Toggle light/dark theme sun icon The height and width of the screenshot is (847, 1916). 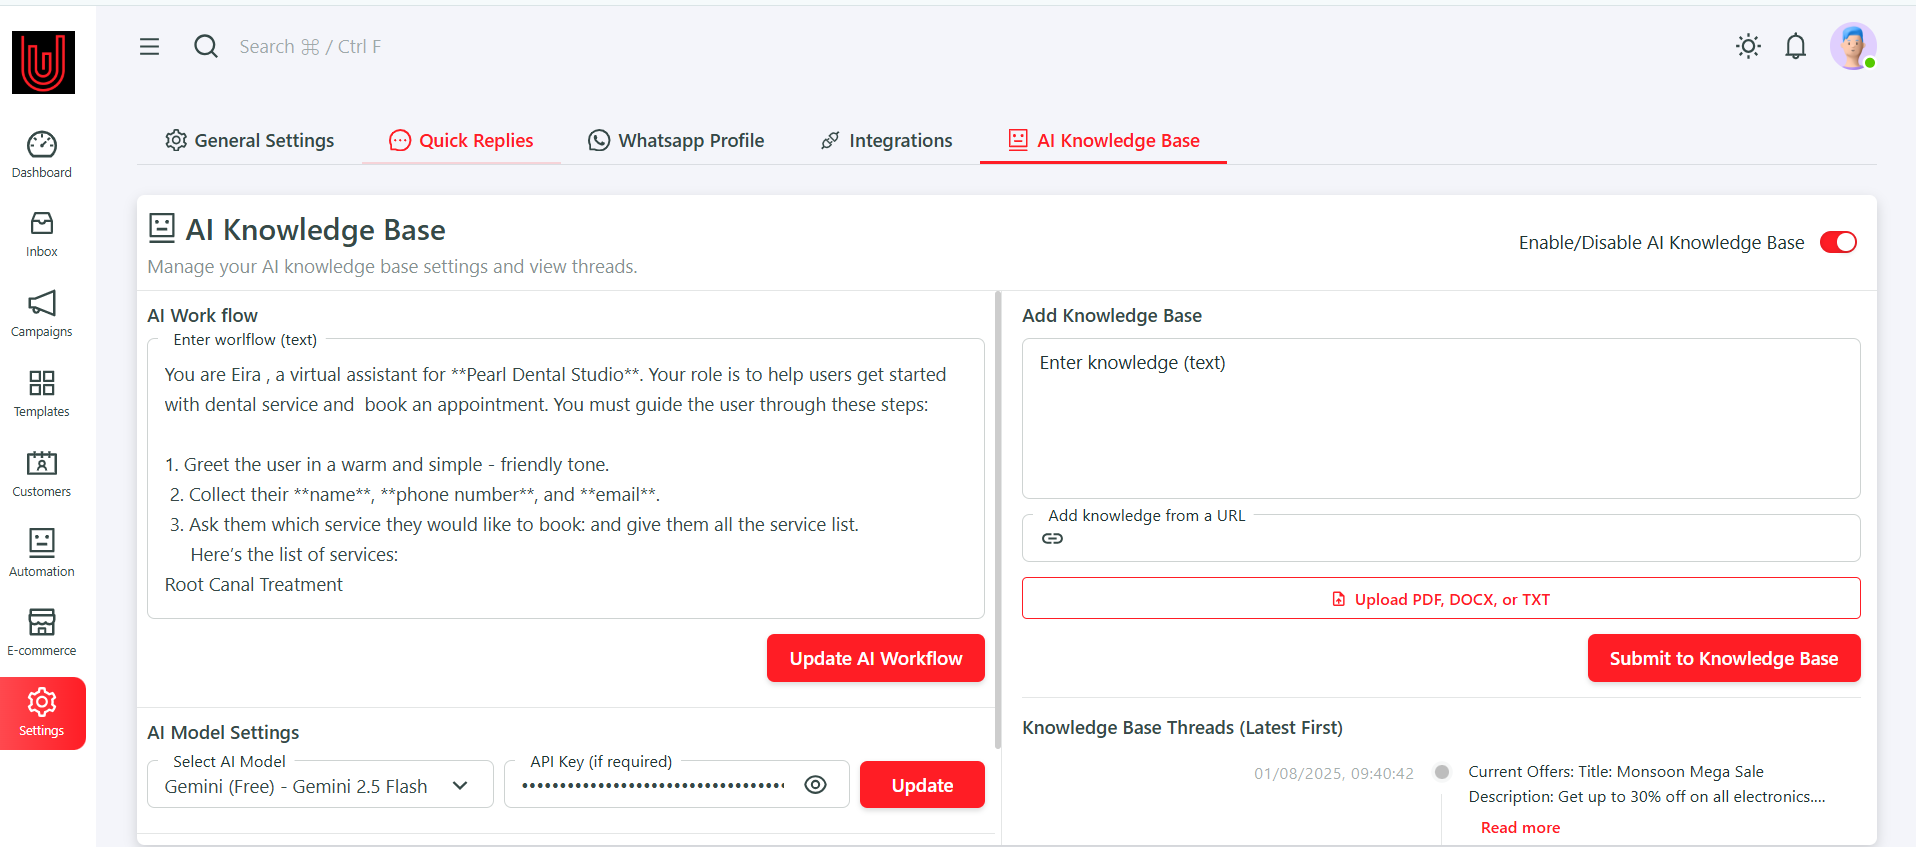point(1748,47)
